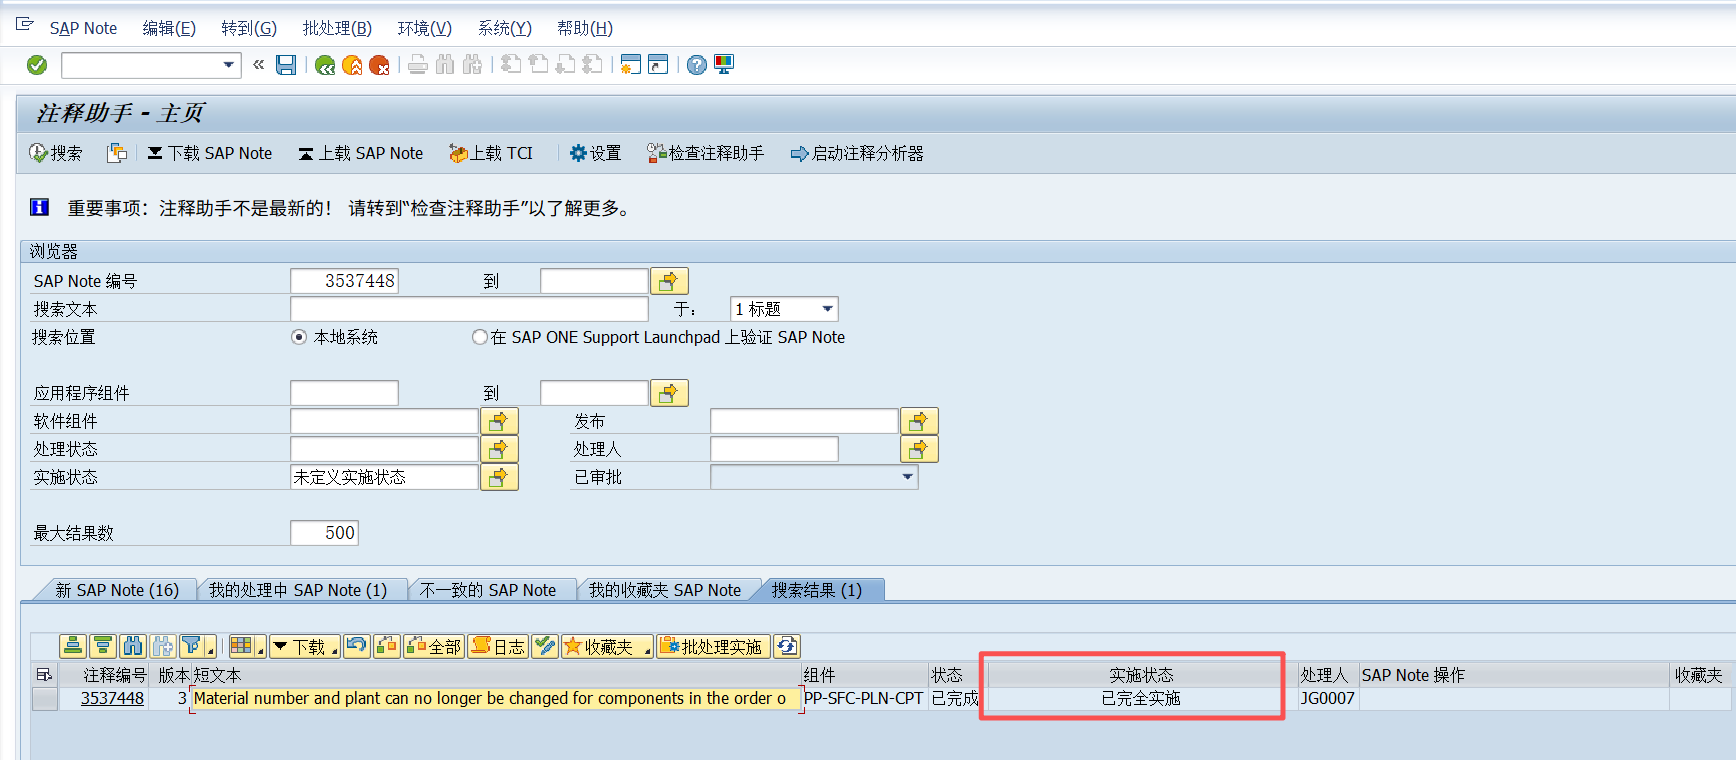This screenshot has height=760, width=1736.
Task: Switch to 我的处理中 SAP Note (1) tab
Action: point(298,590)
